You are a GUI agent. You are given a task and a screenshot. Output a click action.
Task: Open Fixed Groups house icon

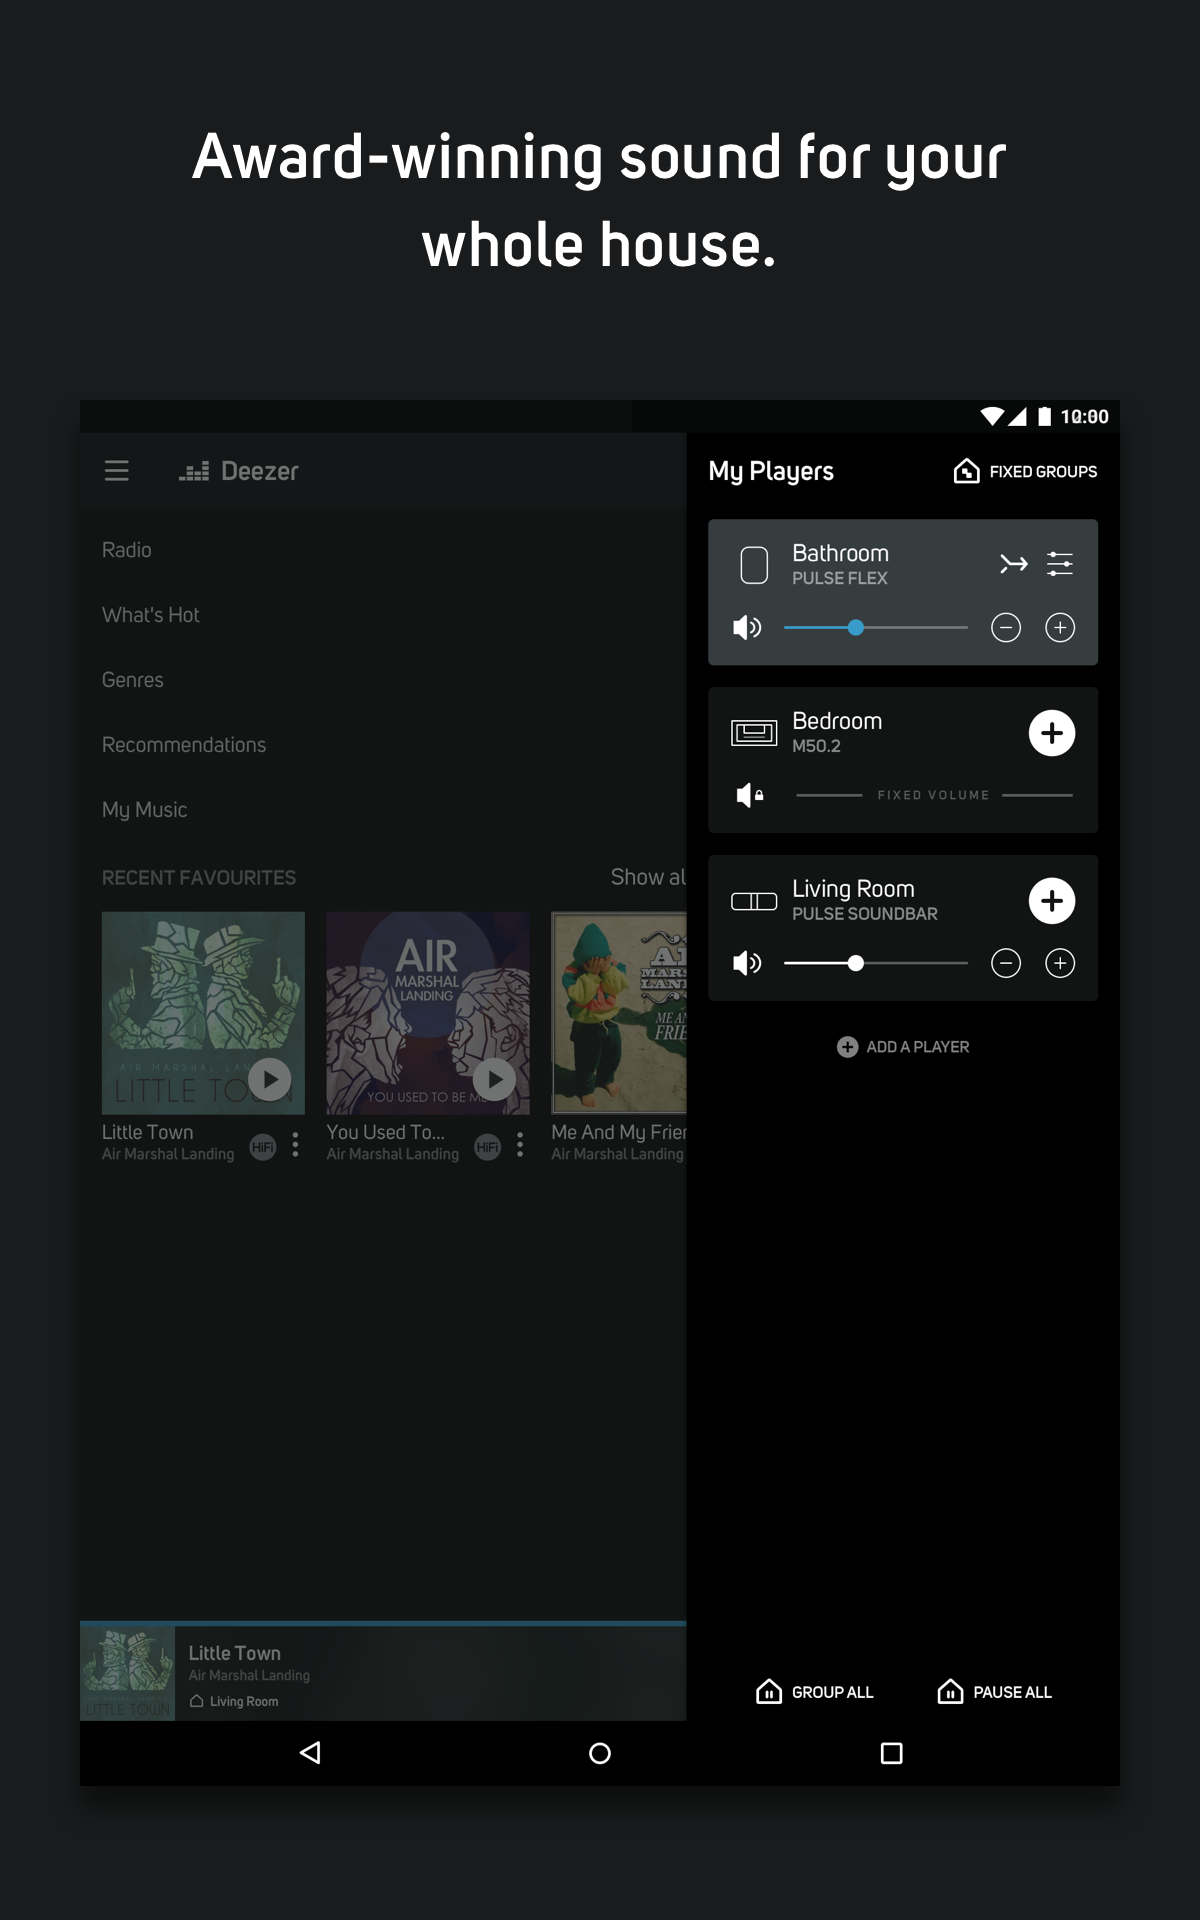tap(966, 471)
